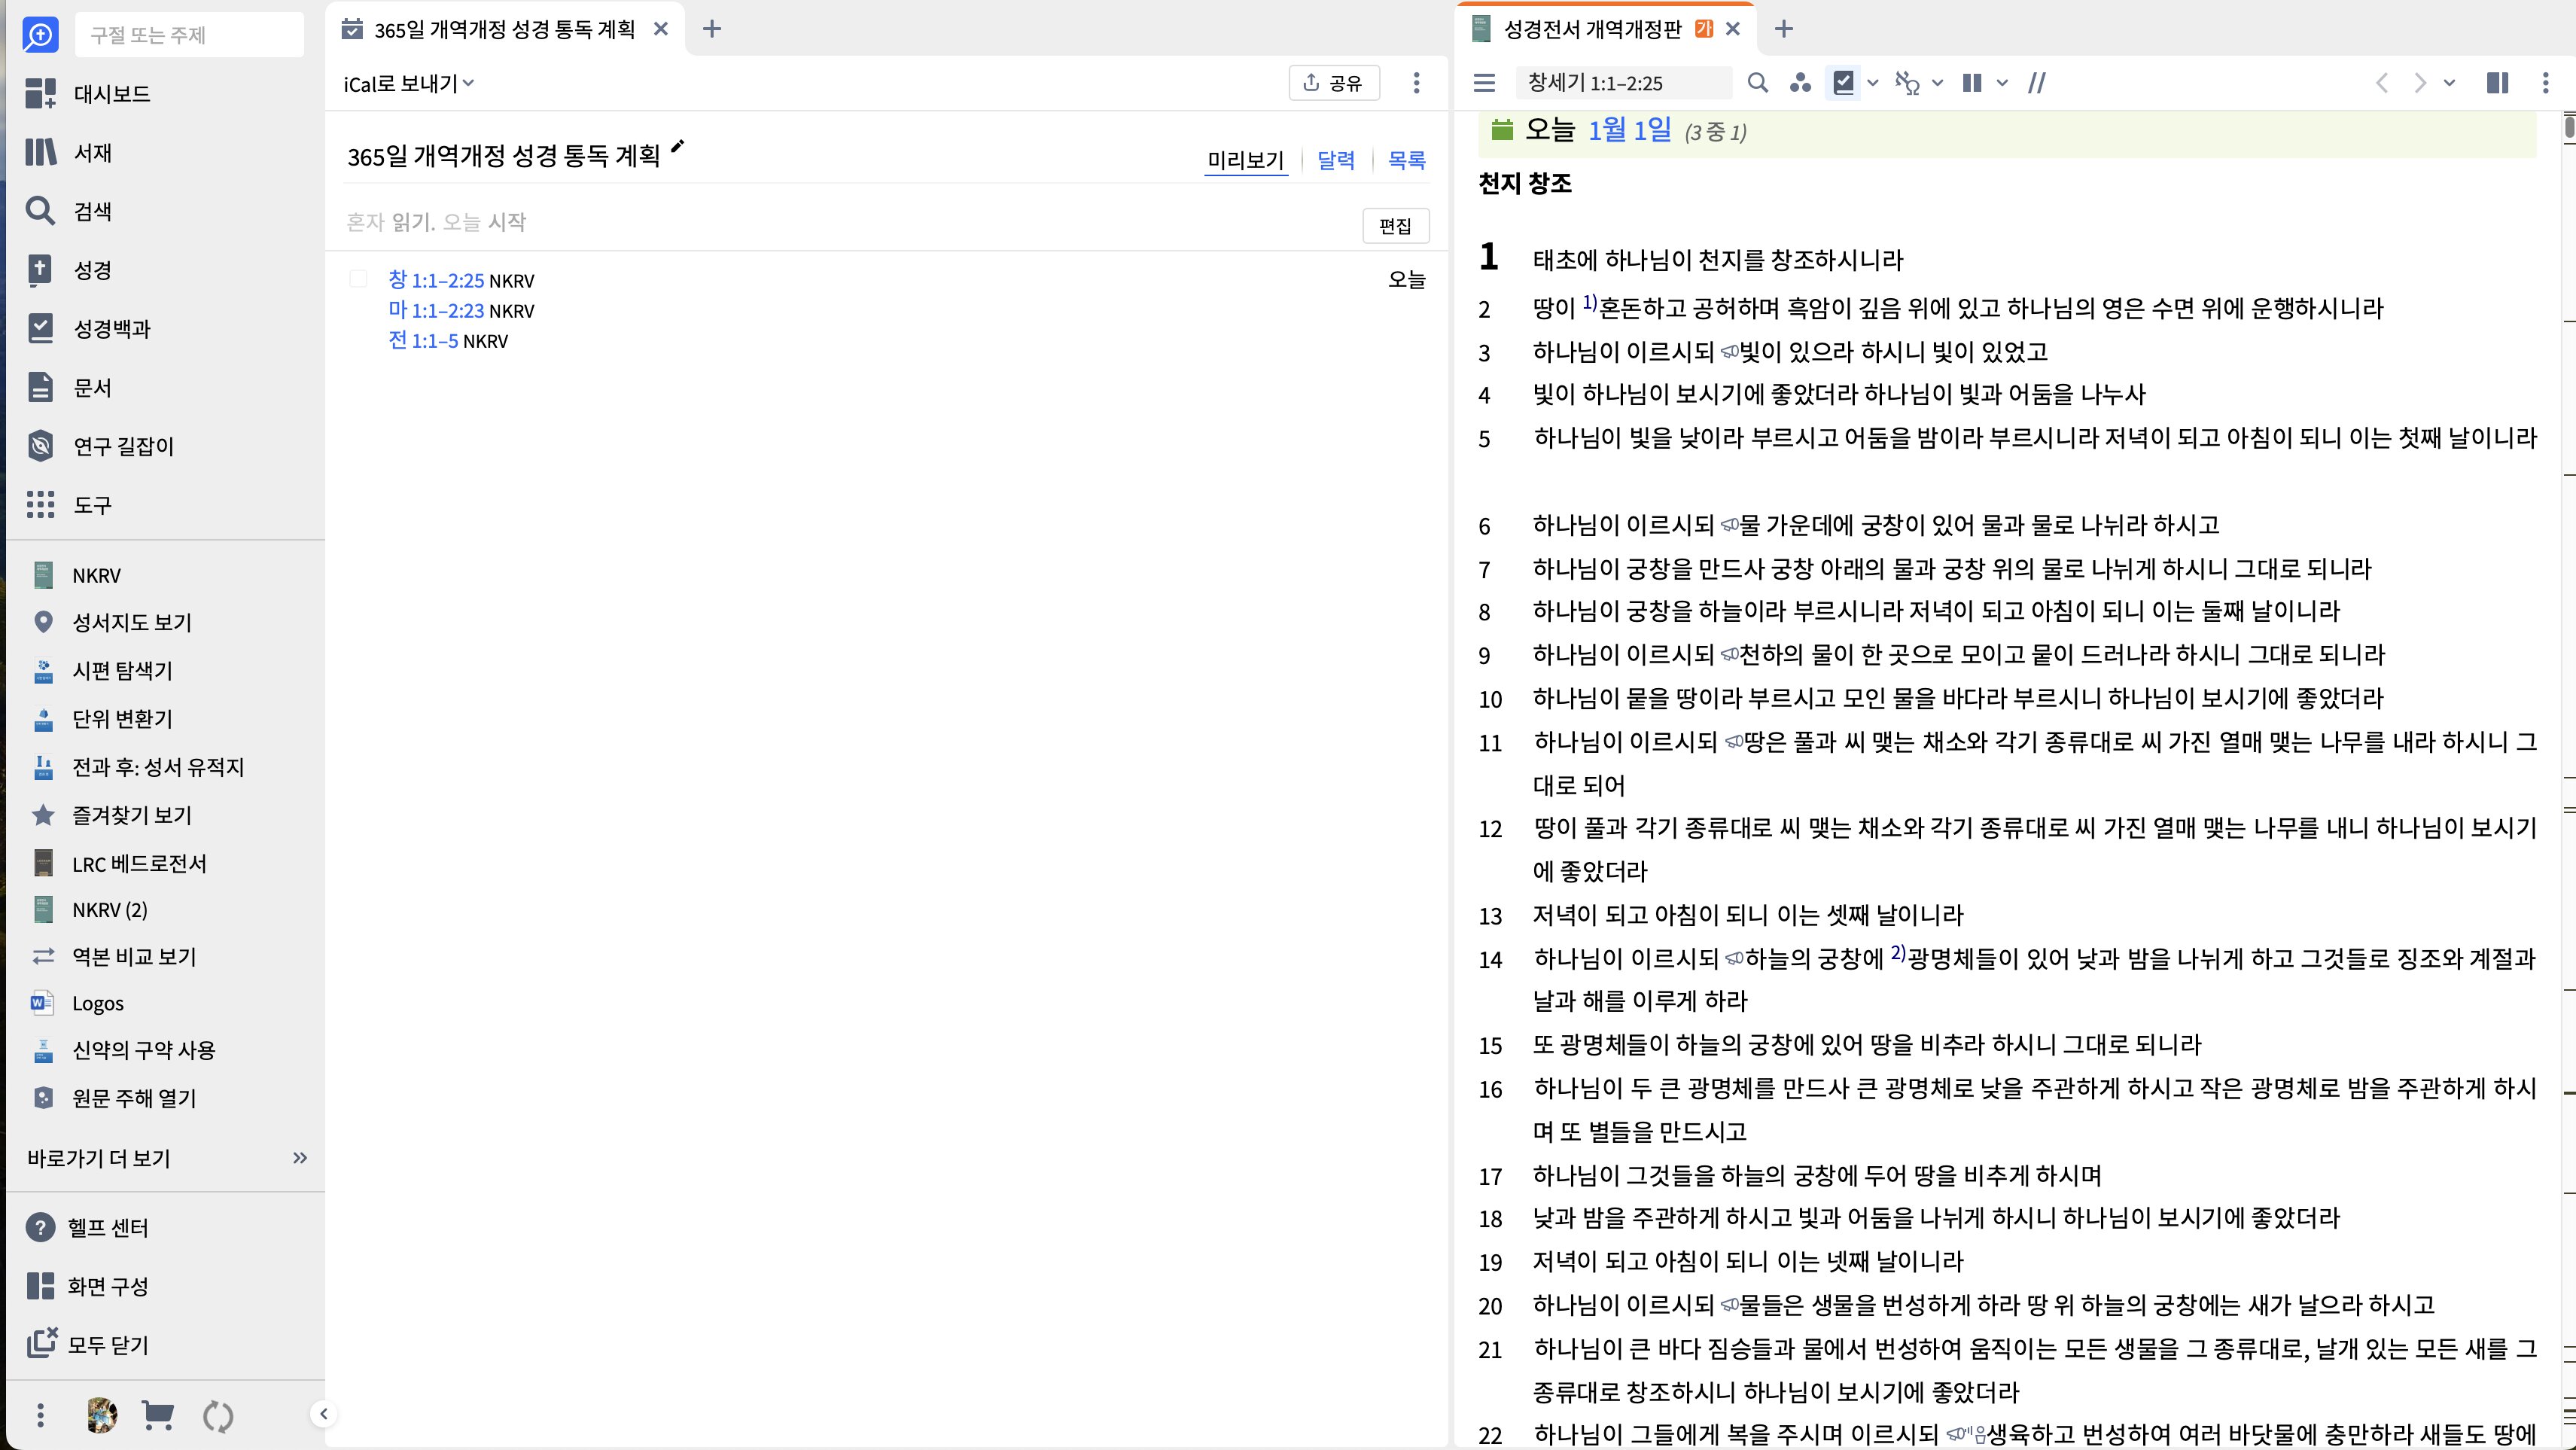Open the reading plan panel kebab menu
2576x1450 pixels.
pyautogui.click(x=1416, y=83)
